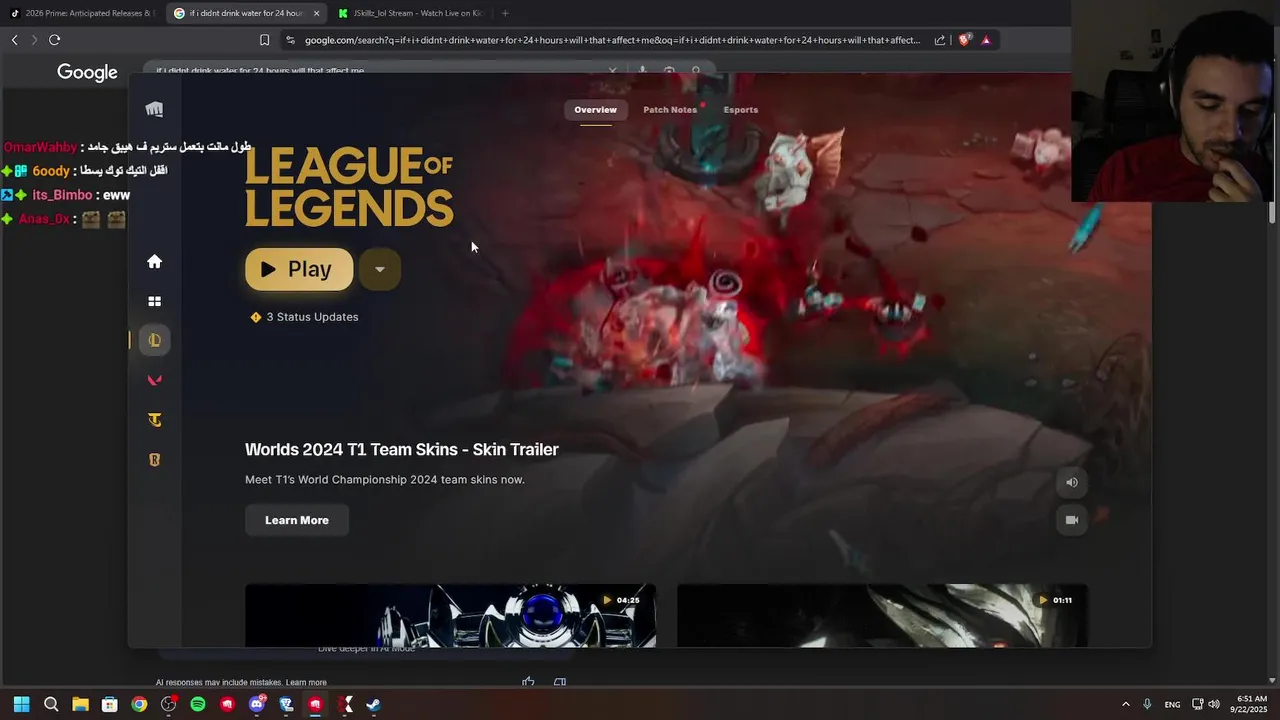Open Chrome from taskbar
The image size is (1280, 720).
[x=139, y=704]
